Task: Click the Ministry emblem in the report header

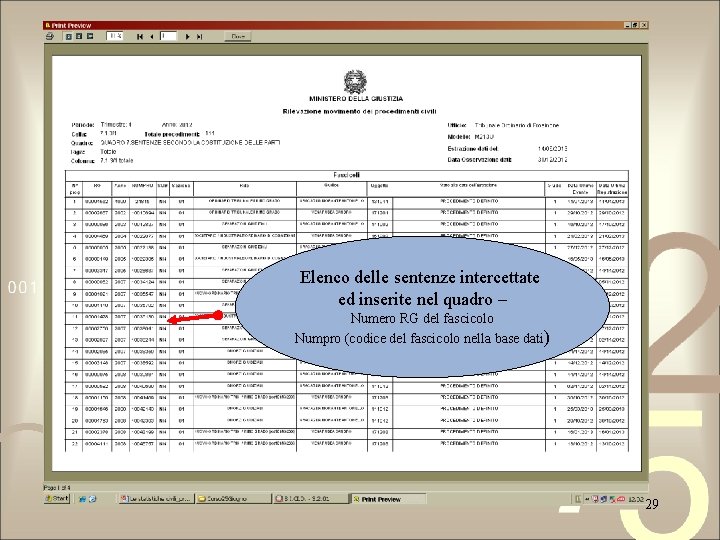Action: [355, 81]
